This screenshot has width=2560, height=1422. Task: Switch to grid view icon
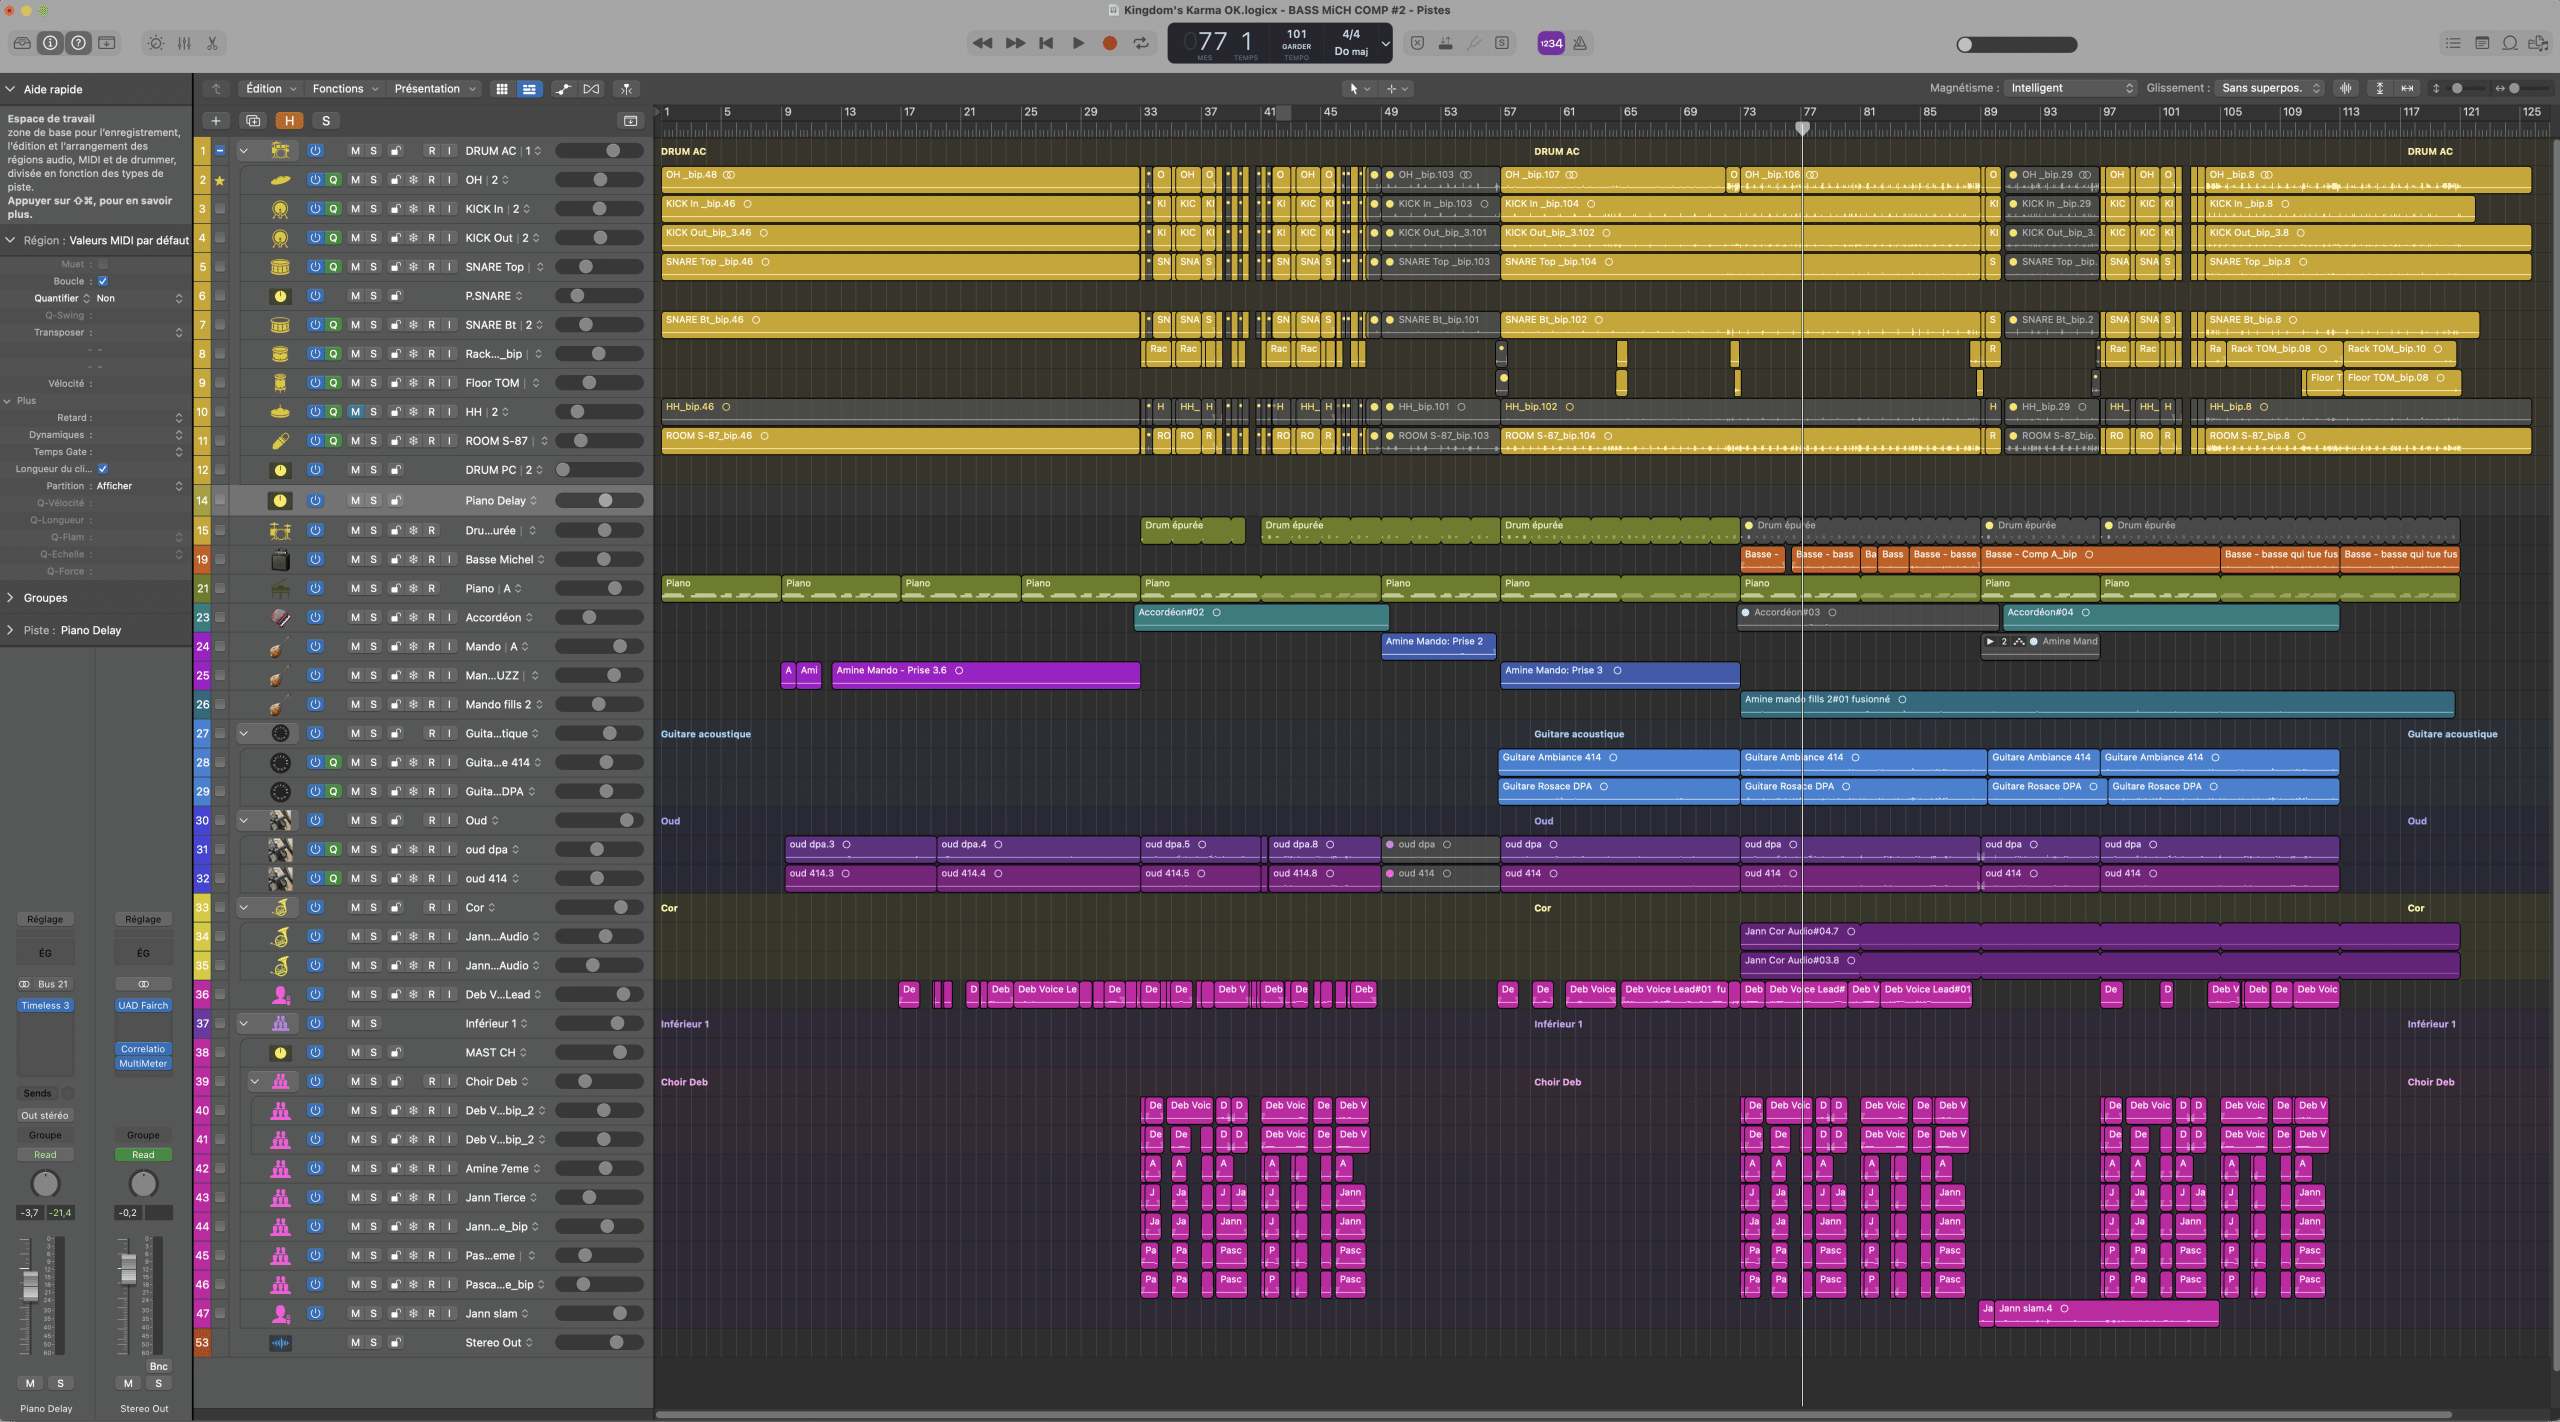(502, 89)
